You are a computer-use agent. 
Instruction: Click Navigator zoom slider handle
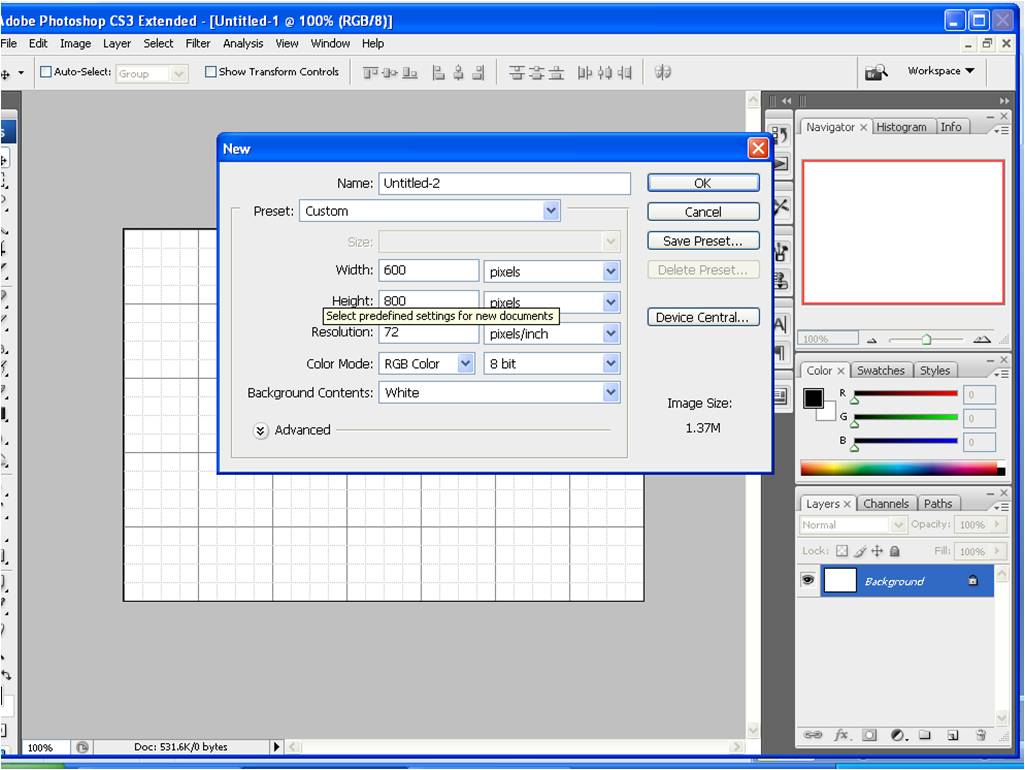(x=926, y=339)
